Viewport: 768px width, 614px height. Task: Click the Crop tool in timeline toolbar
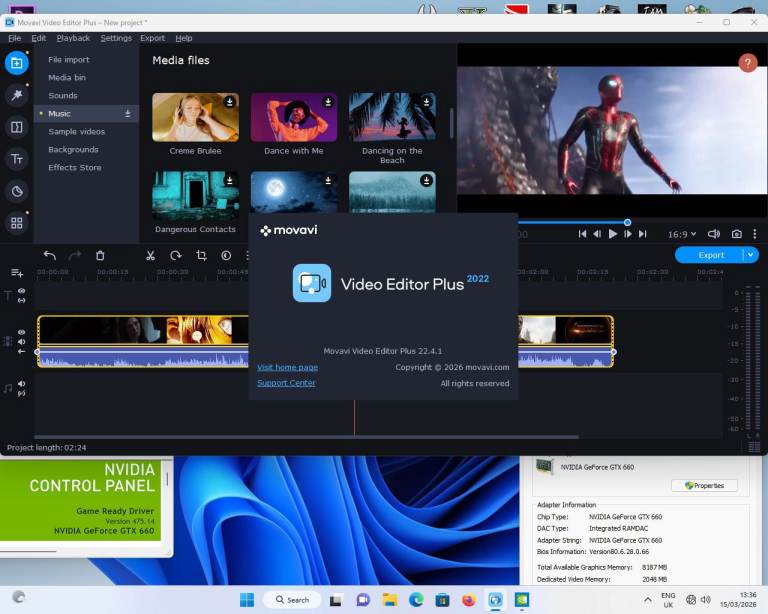pos(201,256)
